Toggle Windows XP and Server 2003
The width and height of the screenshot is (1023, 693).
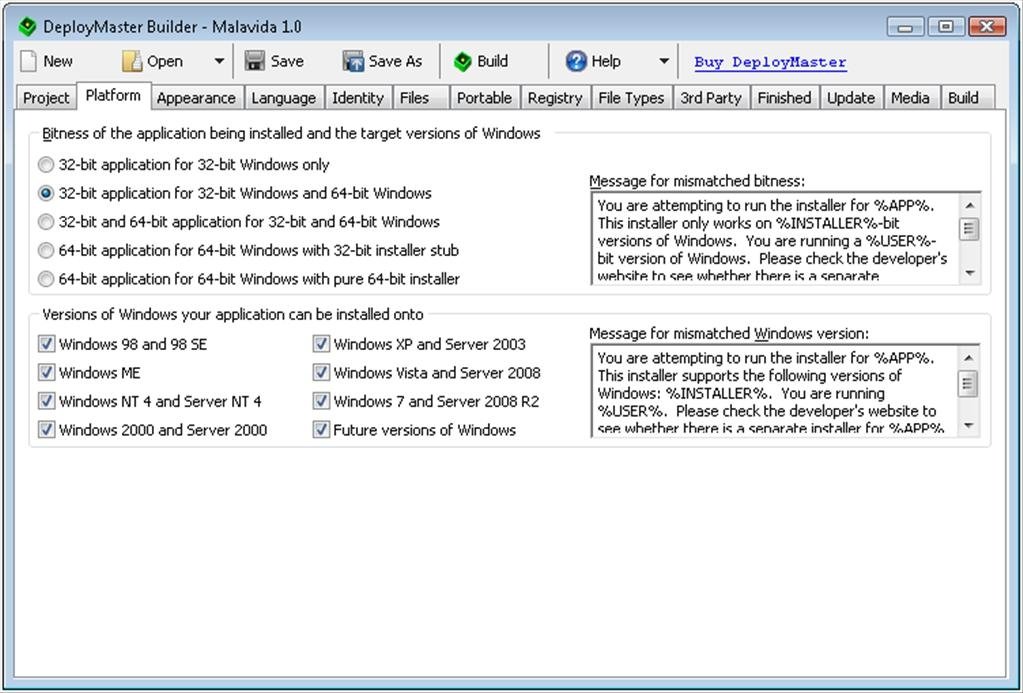pos(321,344)
